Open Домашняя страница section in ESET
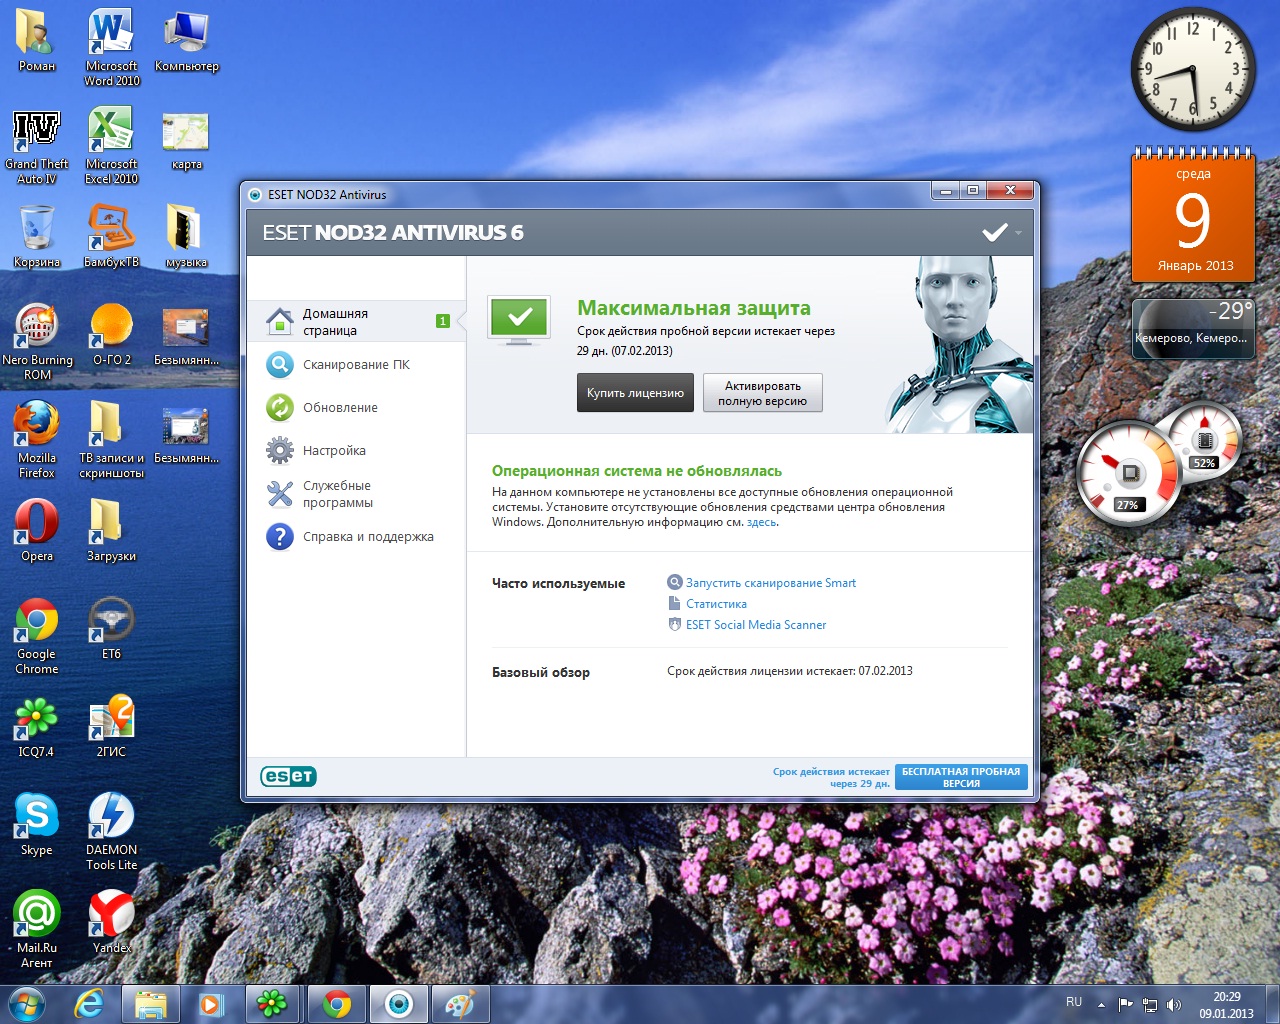1280x1024 pixels. (356, 321)
